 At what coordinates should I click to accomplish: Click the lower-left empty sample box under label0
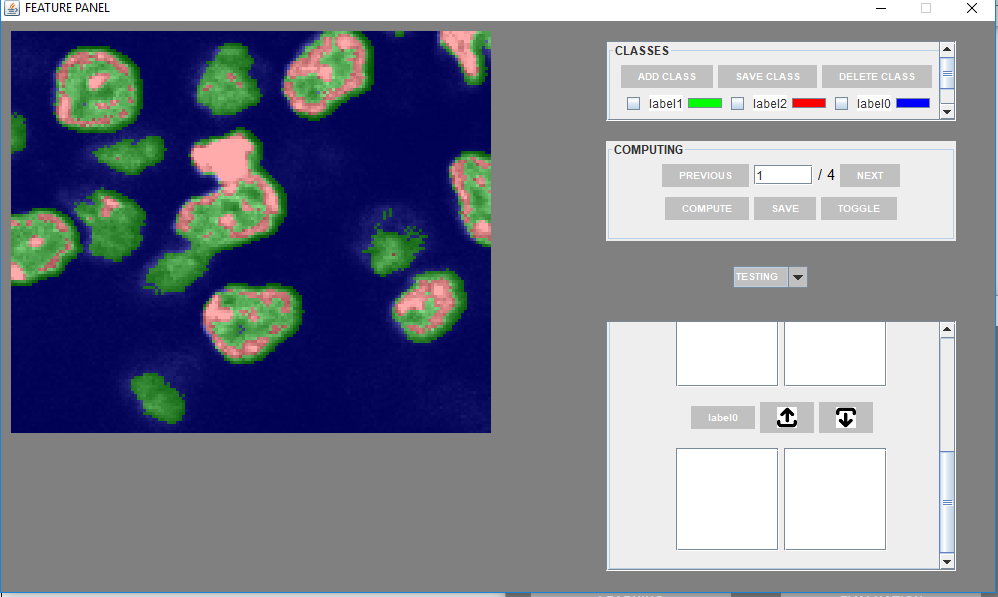pyautogui.click(x=727, y=499)
